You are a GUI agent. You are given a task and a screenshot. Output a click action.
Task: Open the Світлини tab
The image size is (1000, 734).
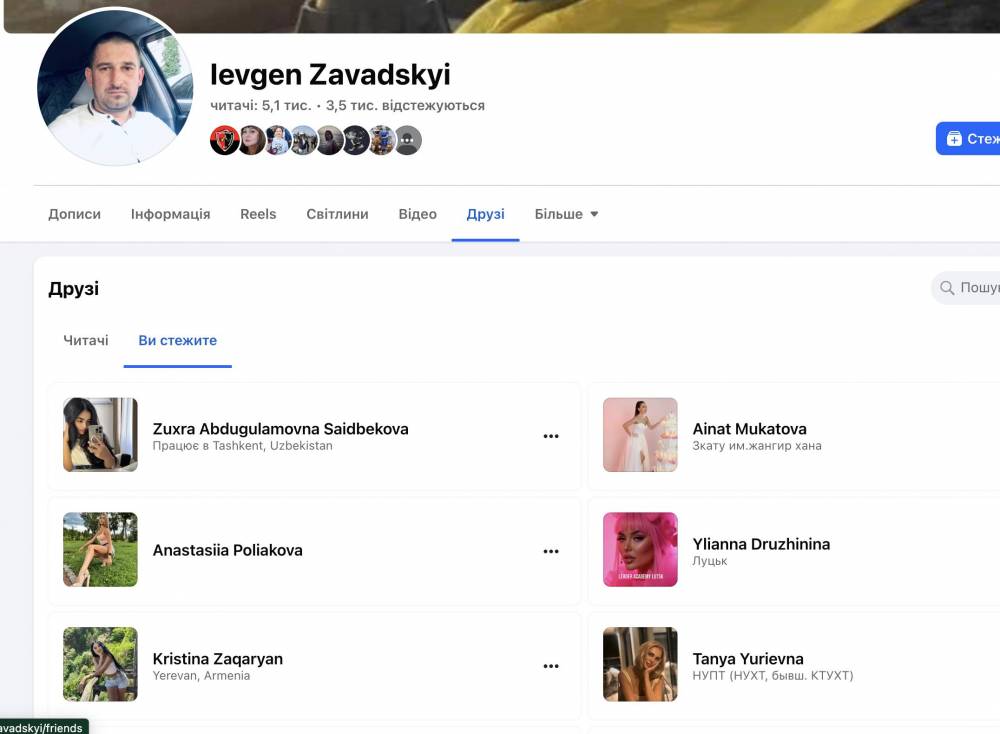337,214
